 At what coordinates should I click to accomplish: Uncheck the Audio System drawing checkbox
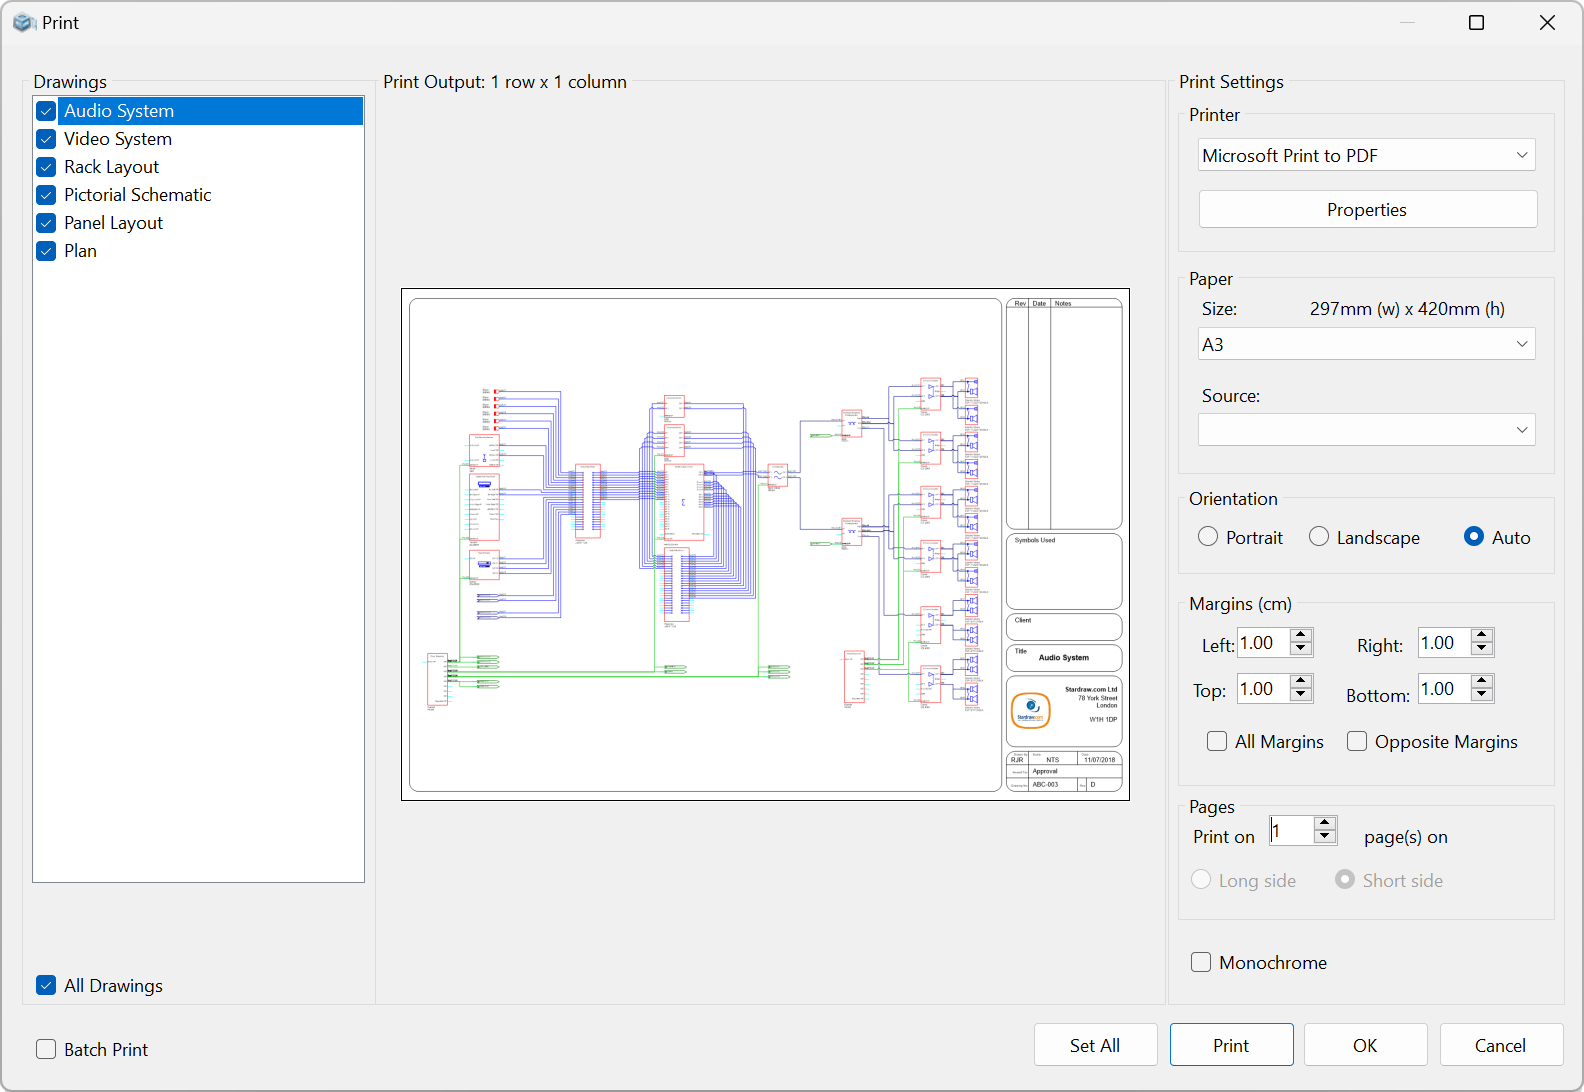tap(46, 111)
